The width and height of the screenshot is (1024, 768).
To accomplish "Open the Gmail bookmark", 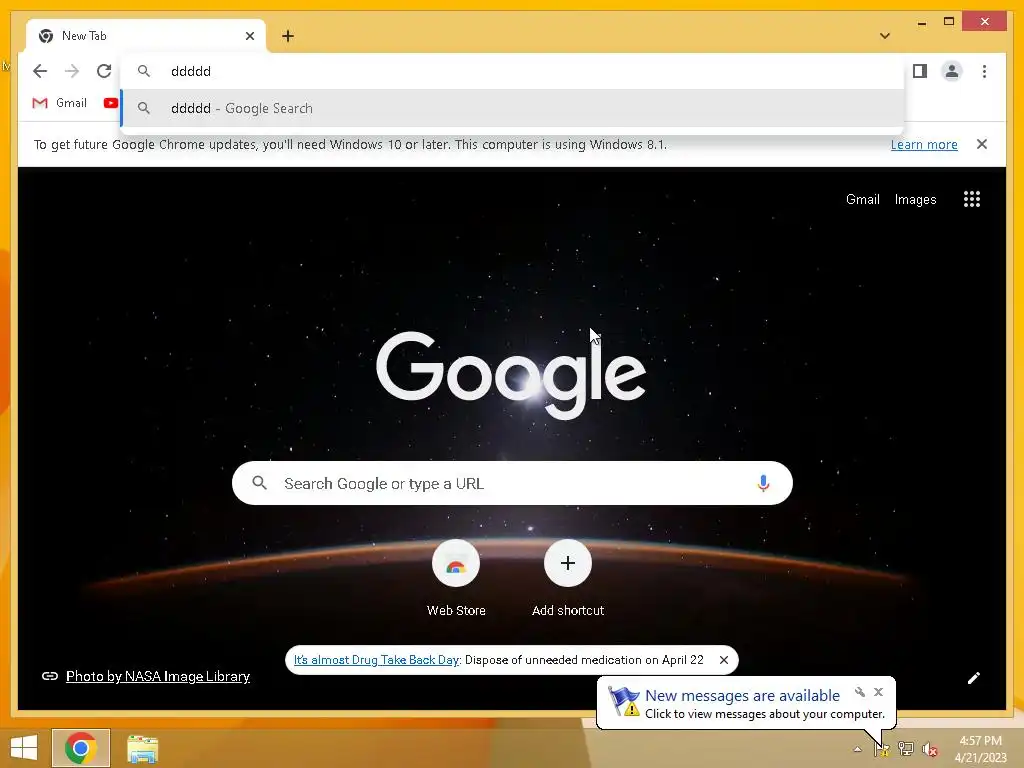I will click(x=59, y=103).
